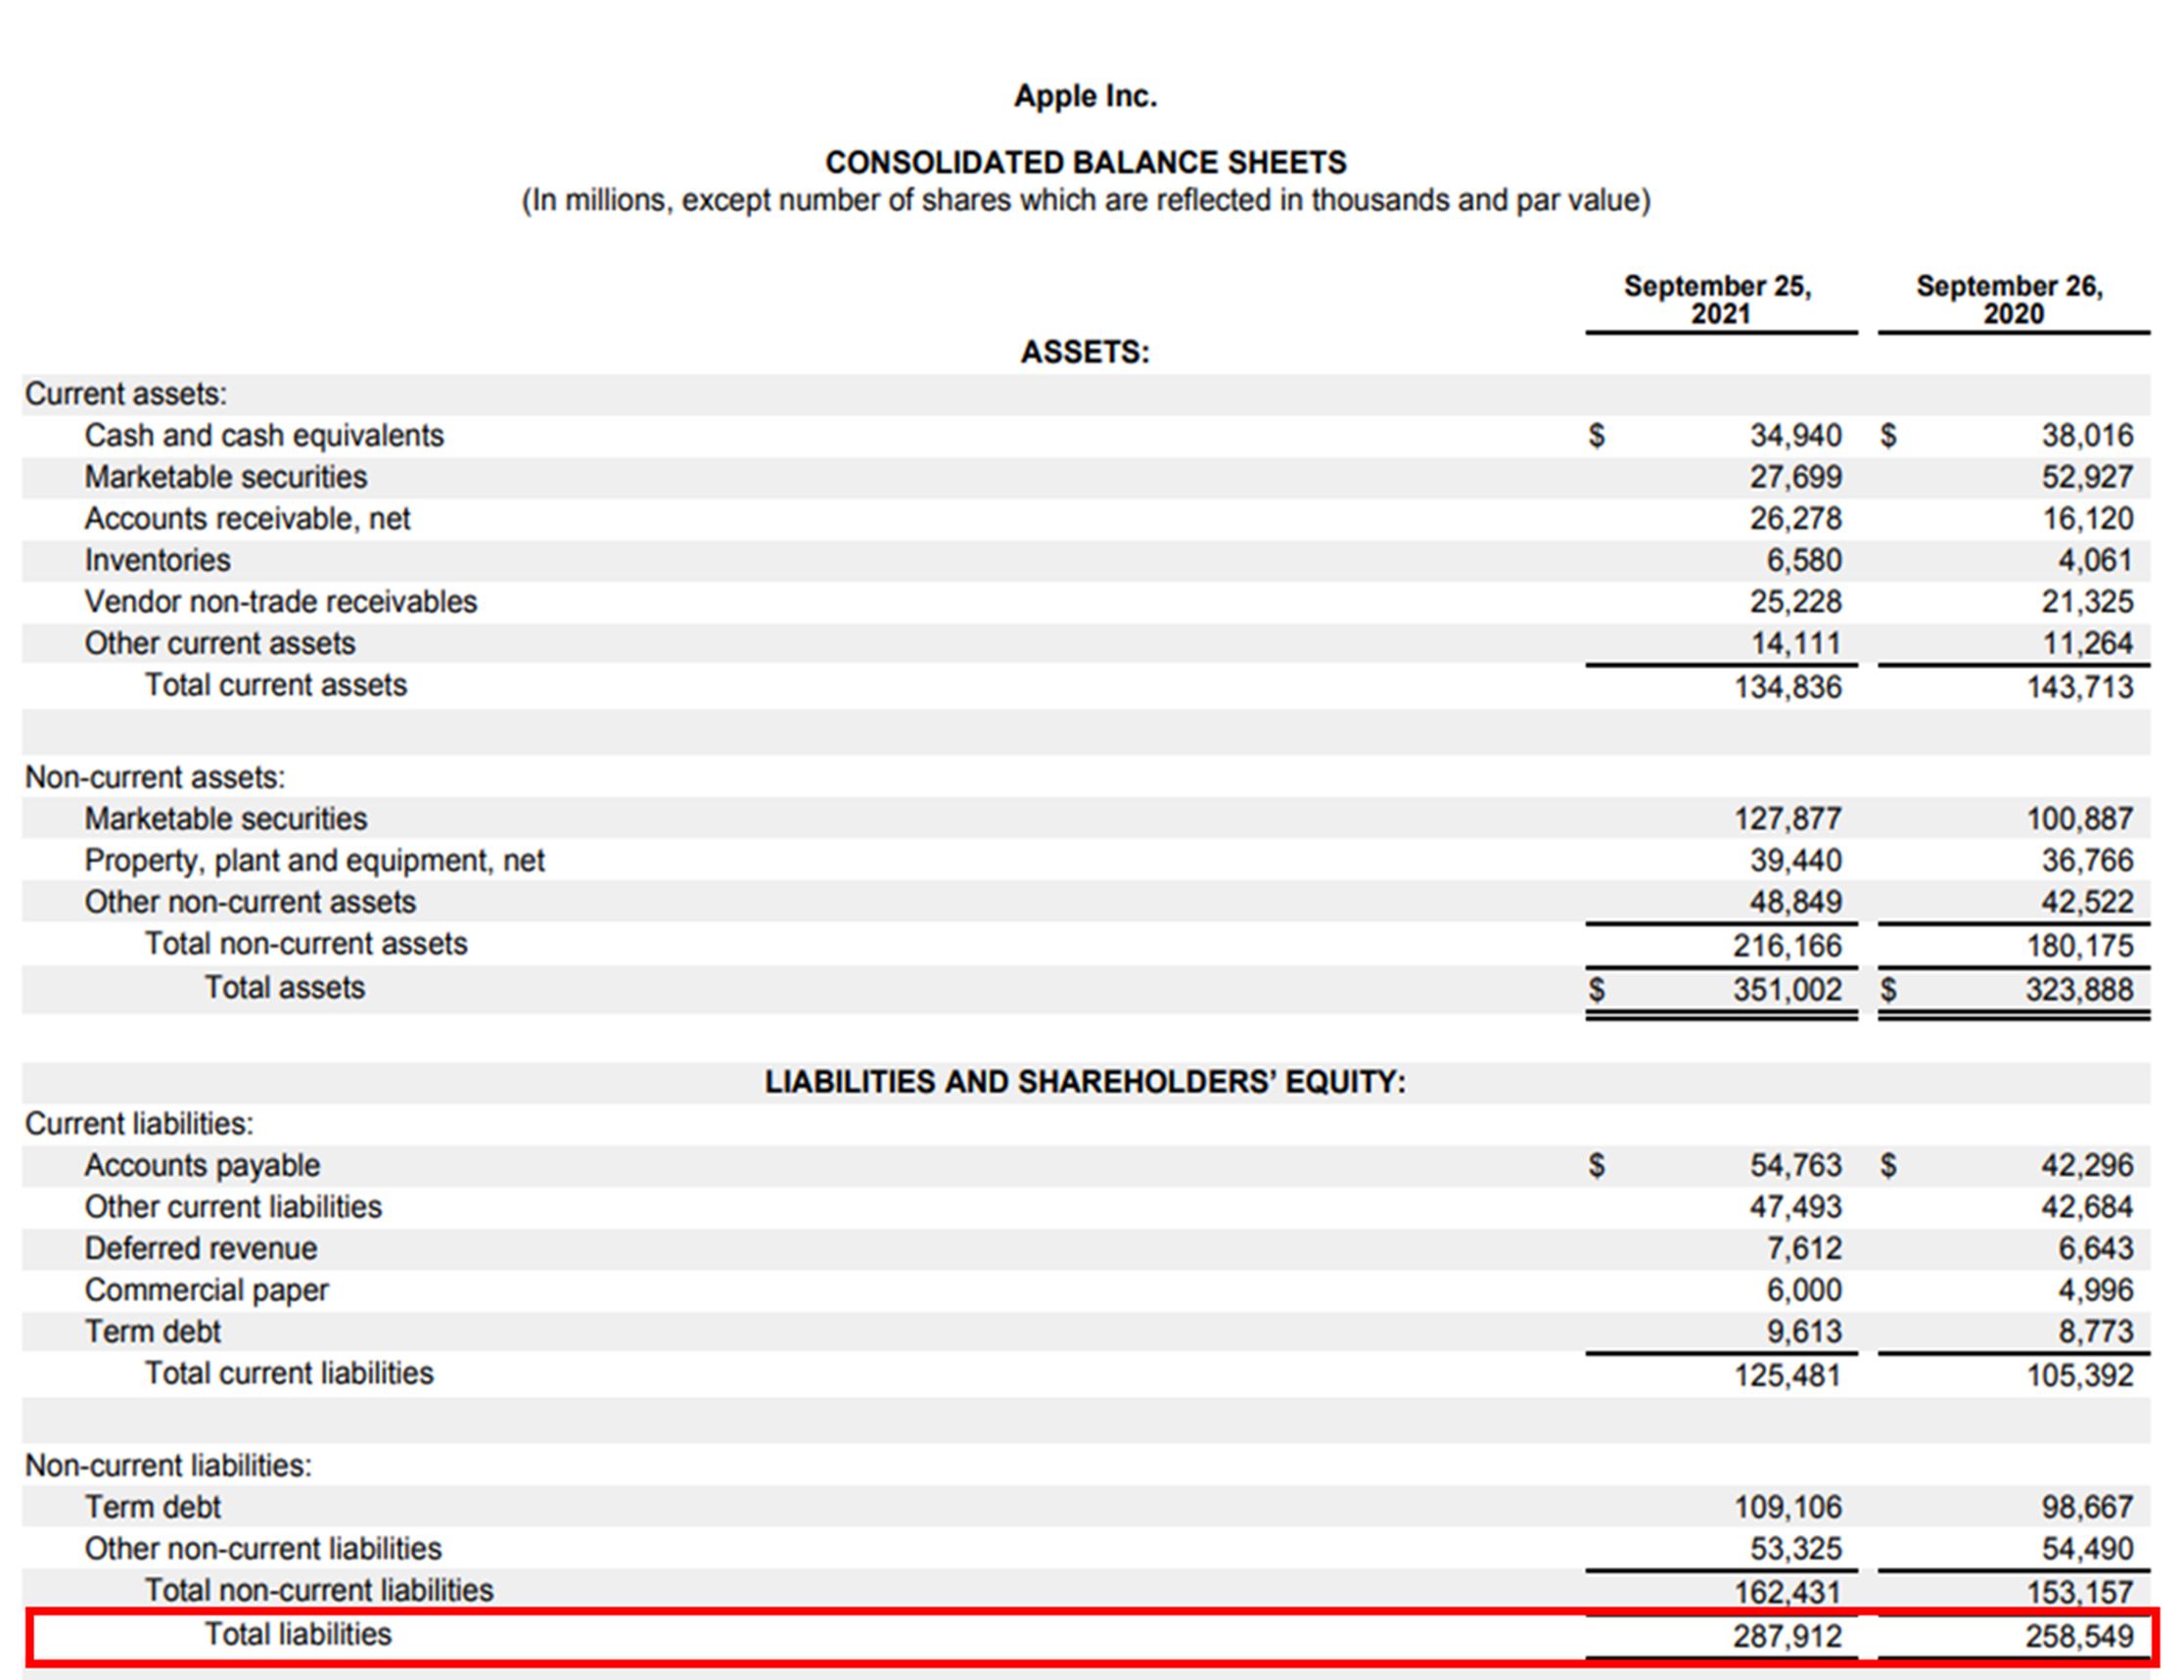2184x1680 pixels.
Task: Click the 54,763 accounts payable value
Action: [1795, 1166]
